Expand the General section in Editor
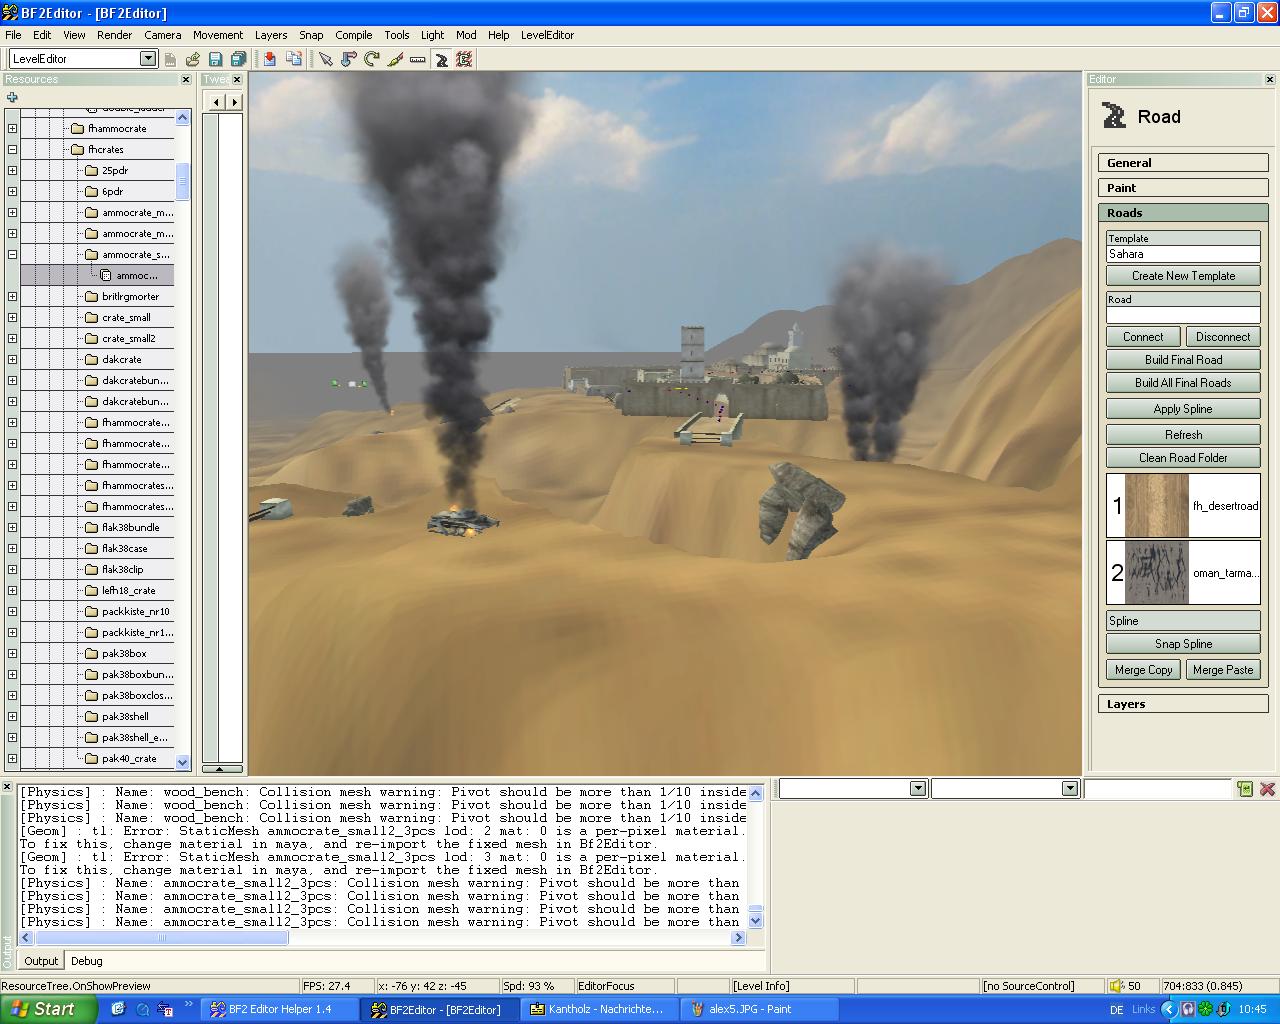This screenshot has height=1024, width=1280. click(1183, 163)
